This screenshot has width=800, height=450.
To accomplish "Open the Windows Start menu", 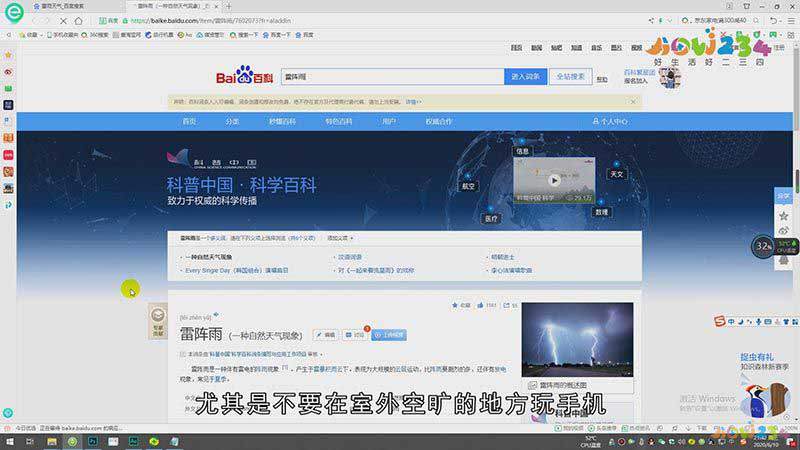I will [x=9, y=441].
